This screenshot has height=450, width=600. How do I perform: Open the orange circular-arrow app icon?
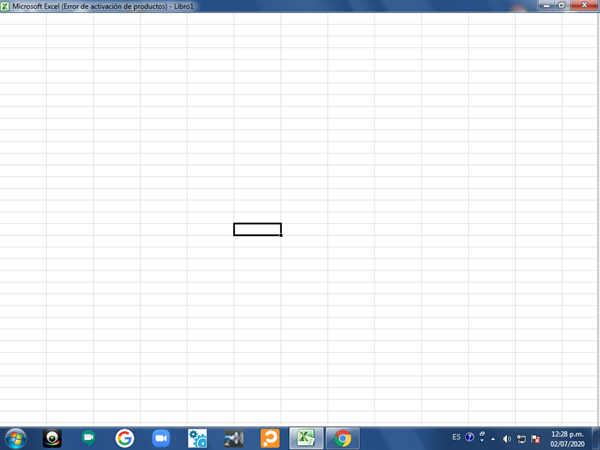pos(270,439)
